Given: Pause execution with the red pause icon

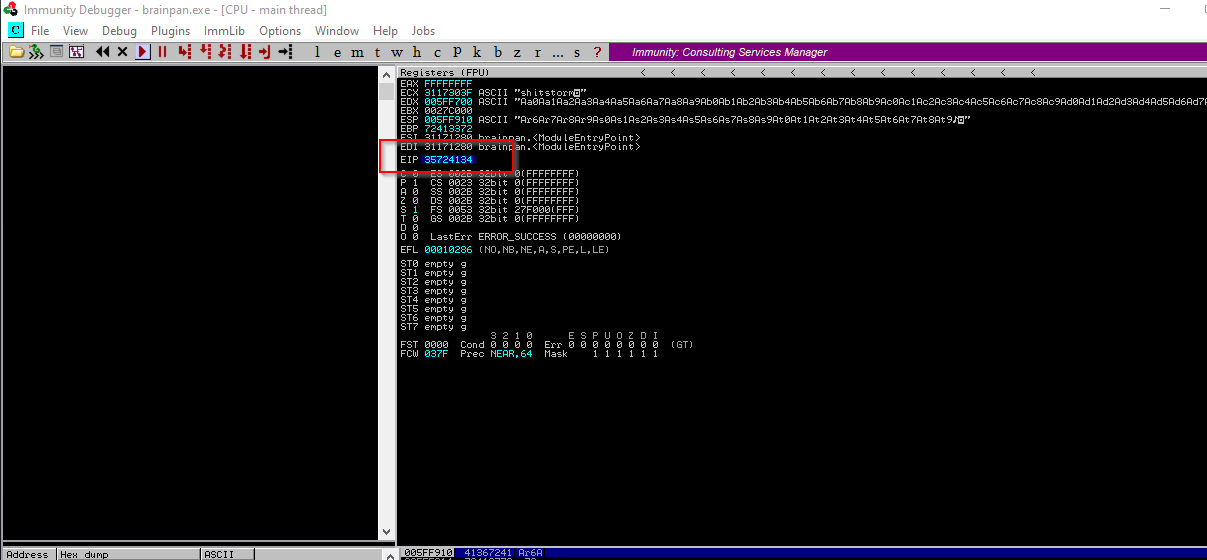Looking at the screenshot, I should click(x=162, y=52).
